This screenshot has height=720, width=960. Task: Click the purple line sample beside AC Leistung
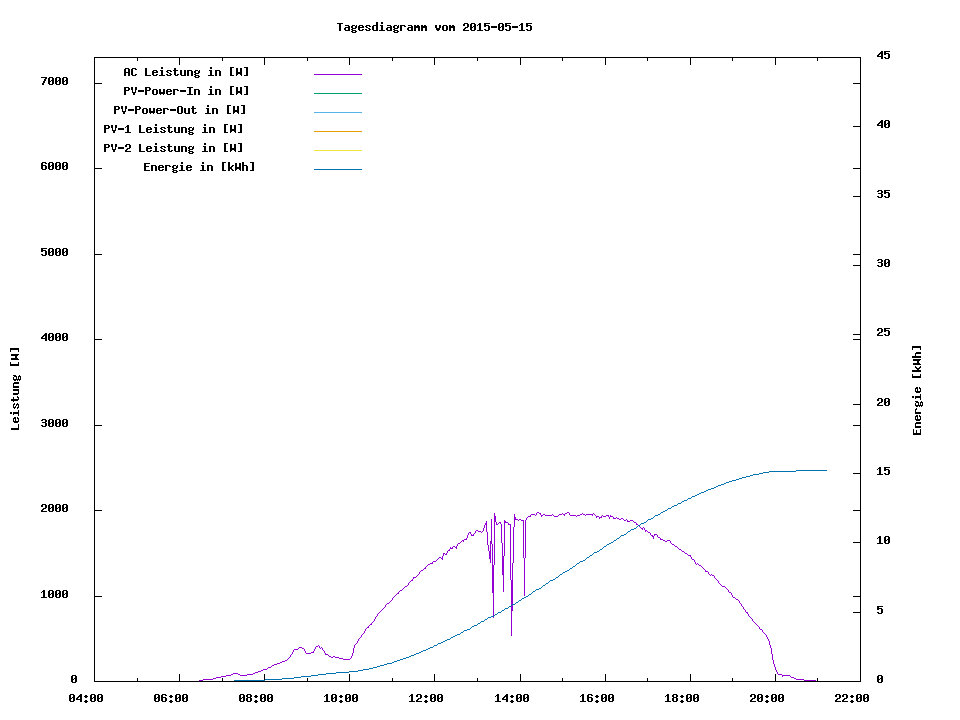(x=337, y=74)
